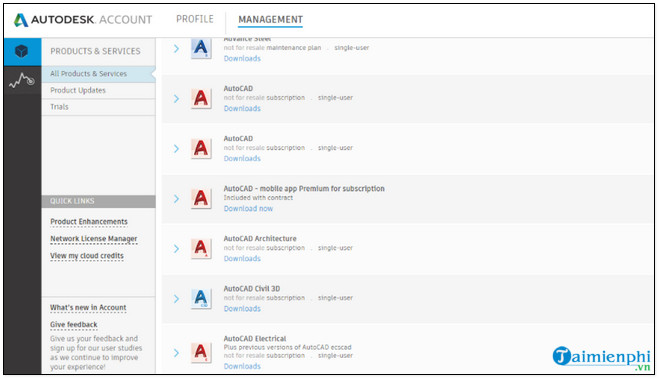
Task: Open What's new in Account link
Action: click(x=88, y=308)
